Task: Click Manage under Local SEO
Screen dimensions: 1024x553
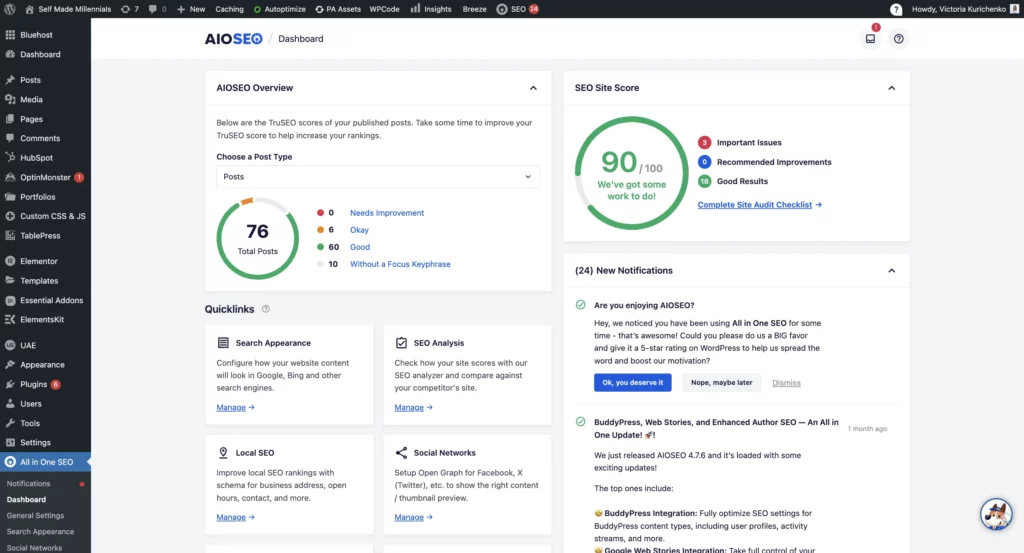Action: point(235,517)
